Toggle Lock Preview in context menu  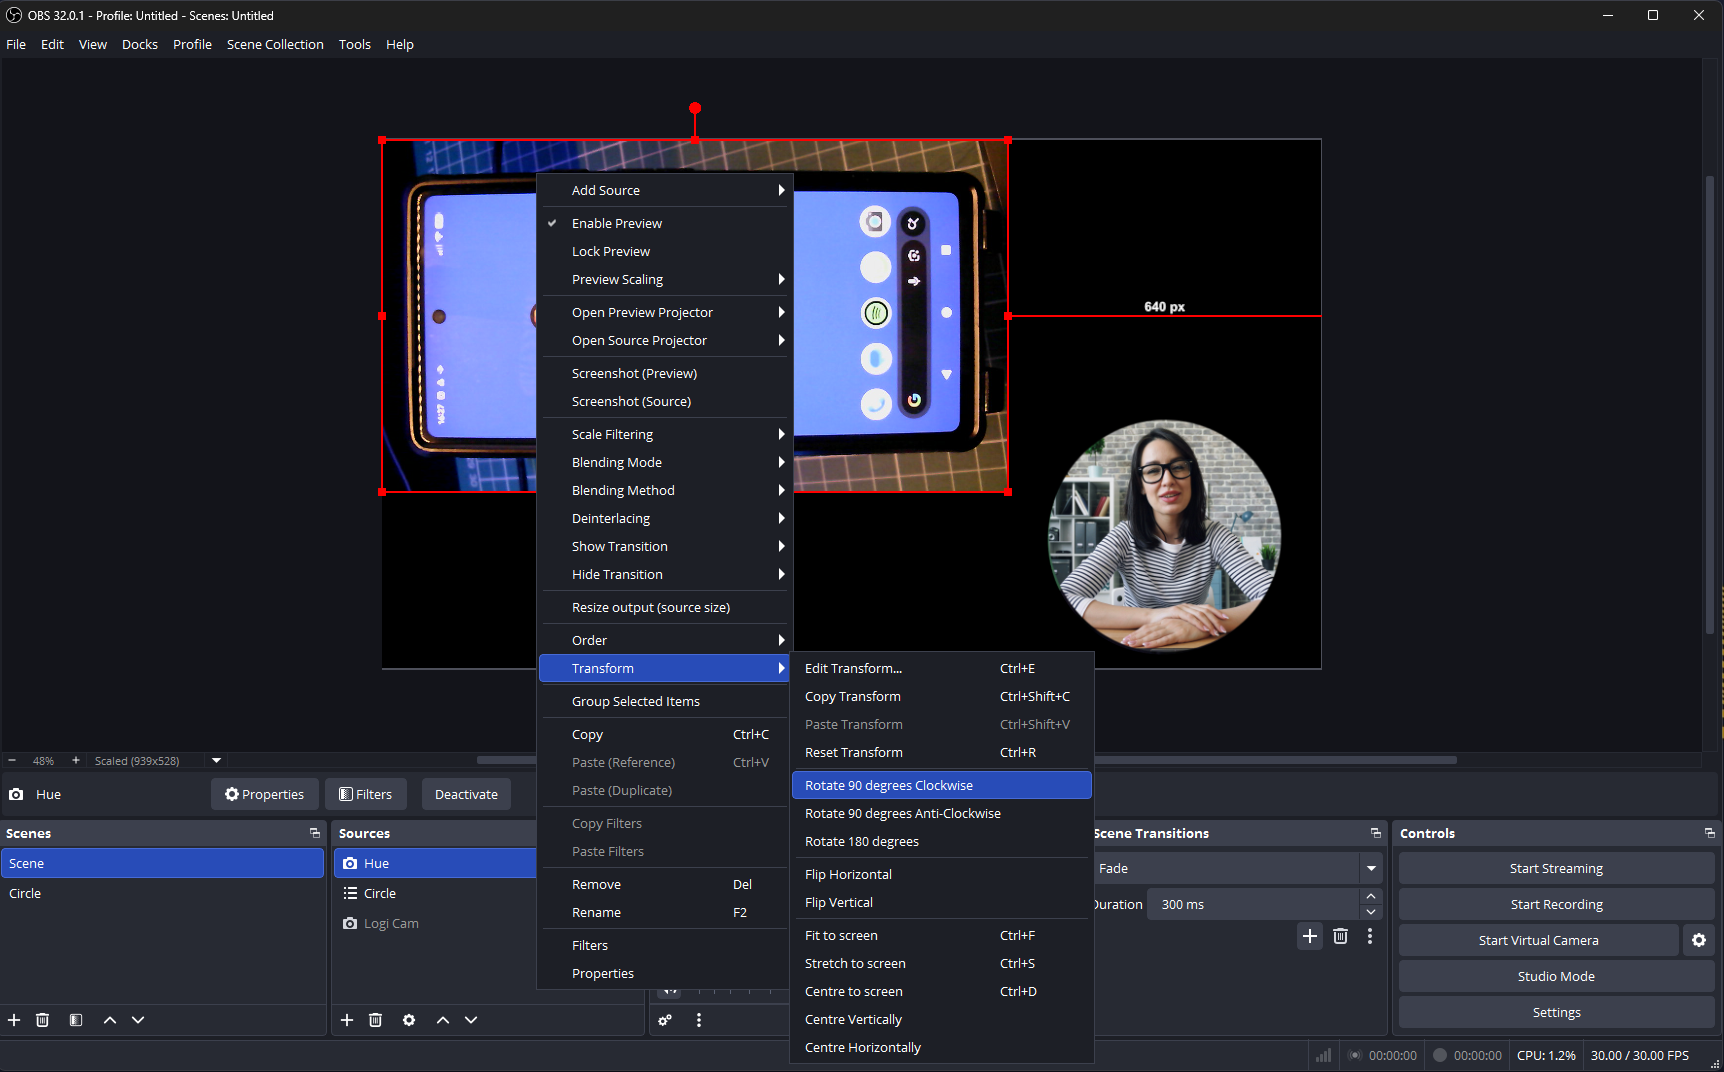pyautogui.click(x=610, y=251)
